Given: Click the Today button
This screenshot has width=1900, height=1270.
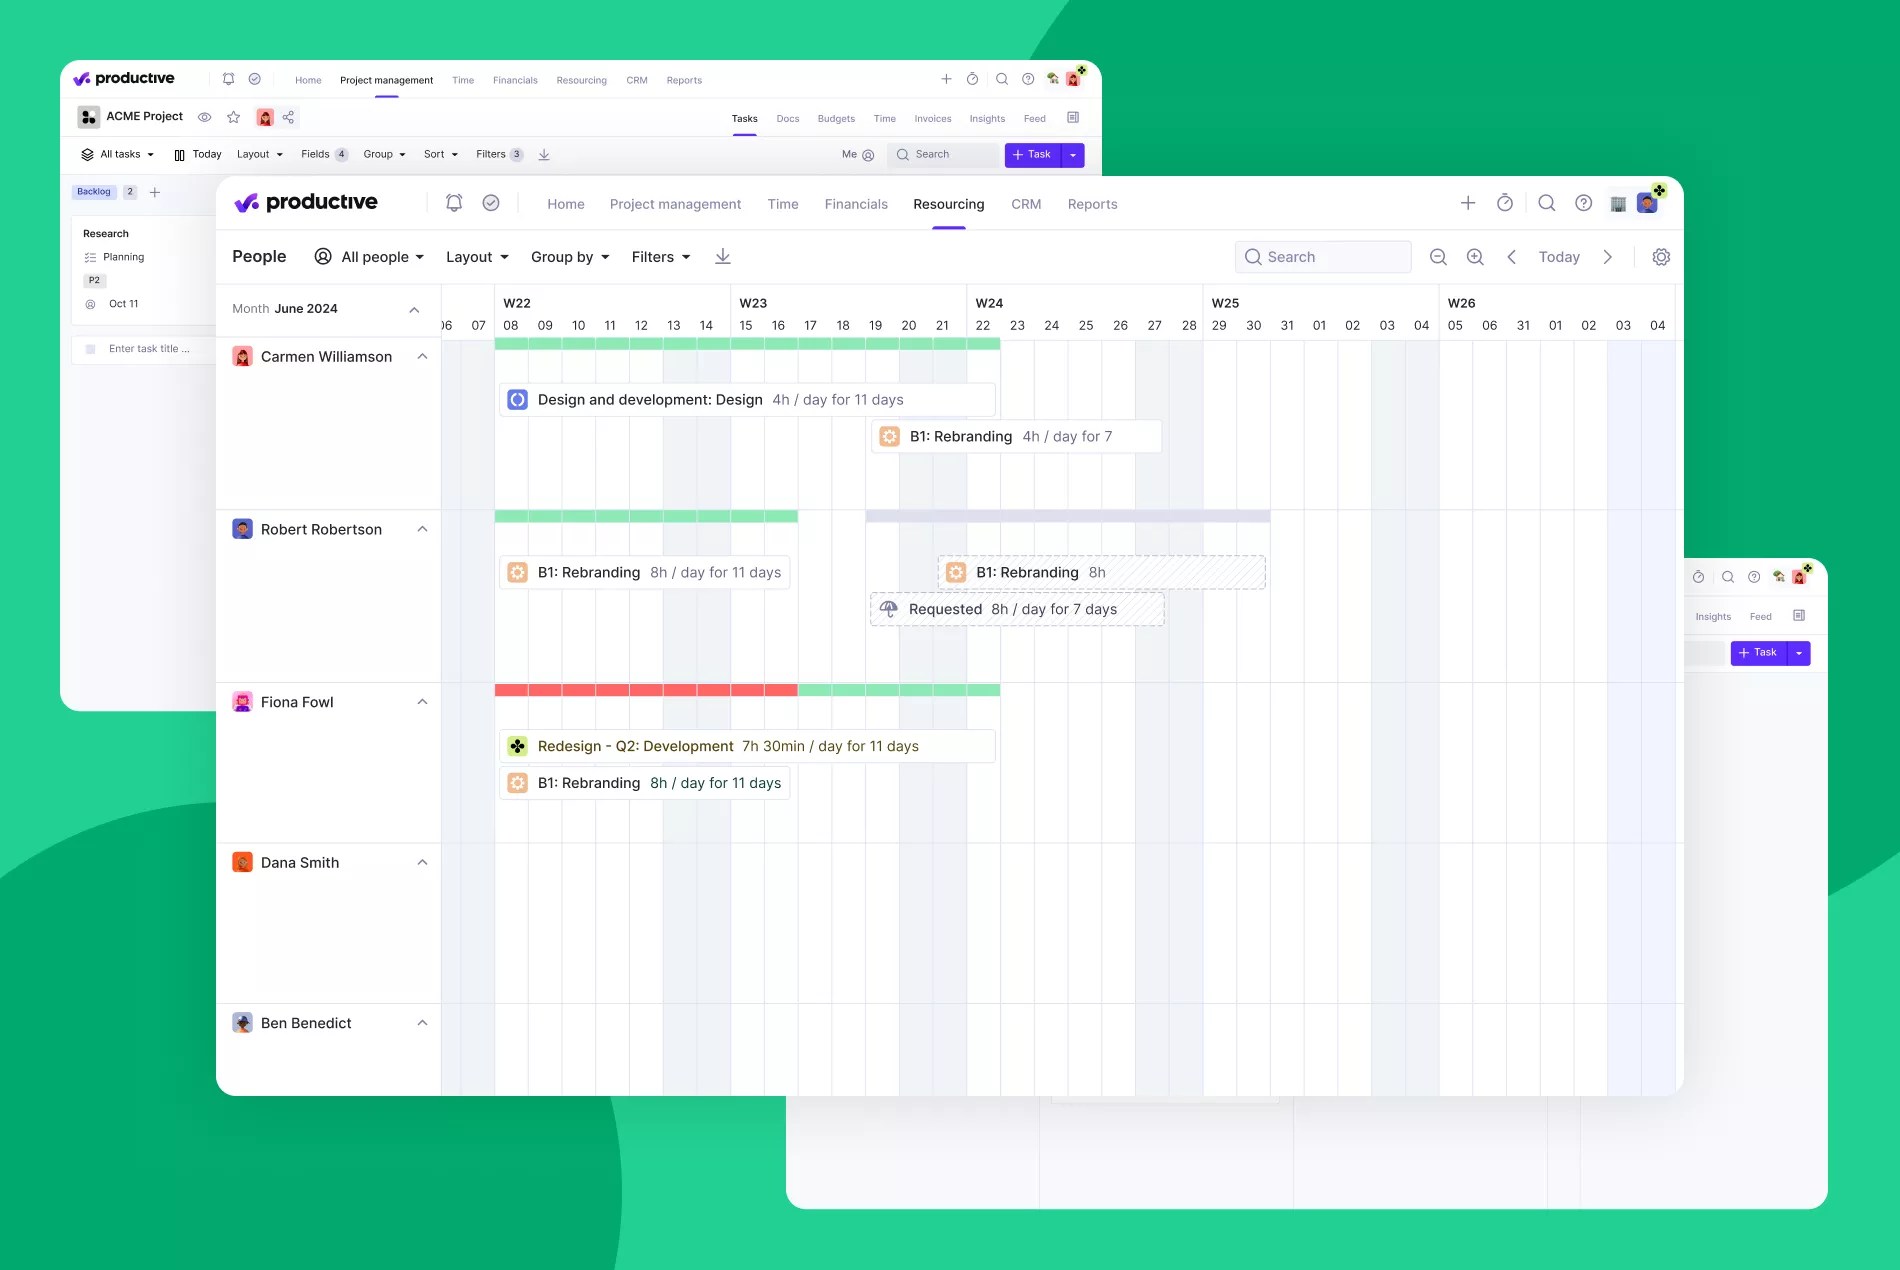Looking at the screenshot, I should (x=1559, y=257).
